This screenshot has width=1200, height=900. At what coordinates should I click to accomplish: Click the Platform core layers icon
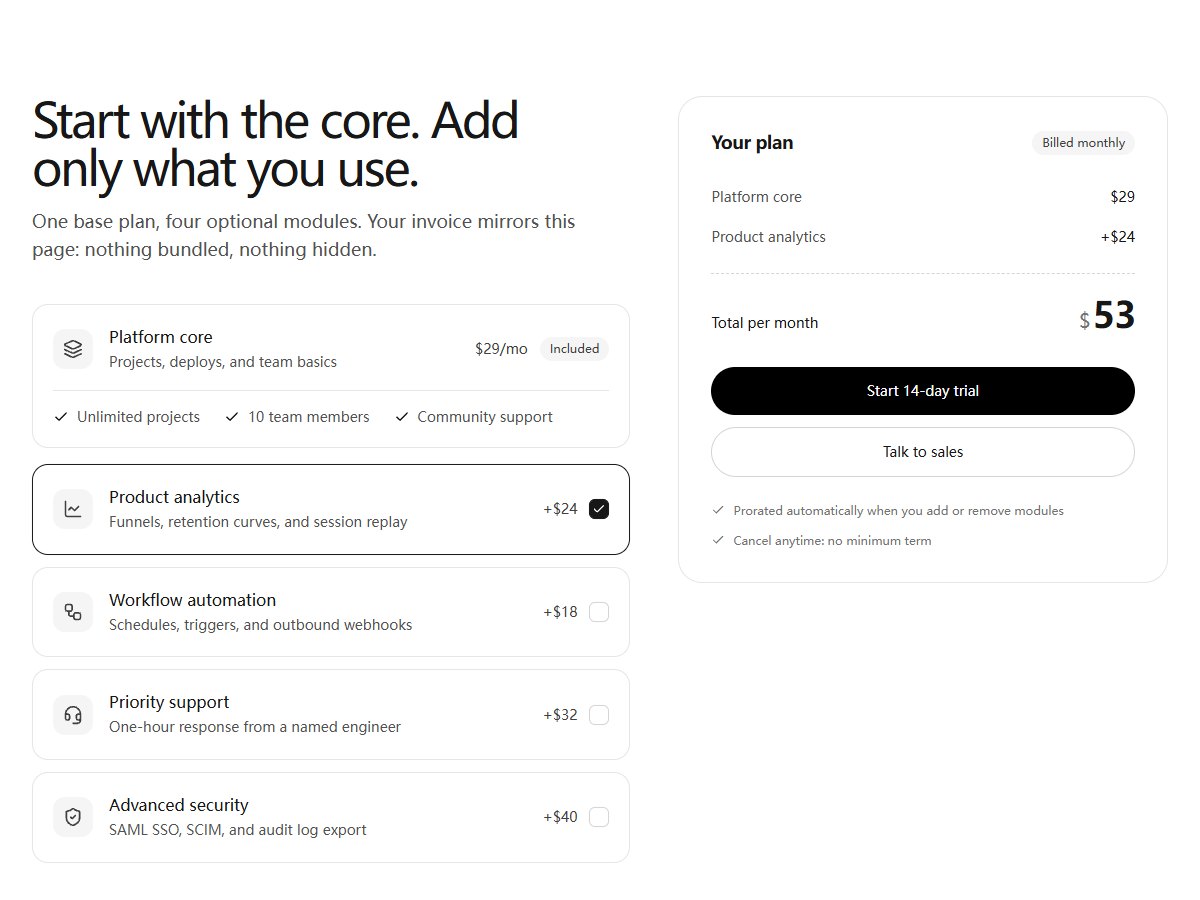73,349
